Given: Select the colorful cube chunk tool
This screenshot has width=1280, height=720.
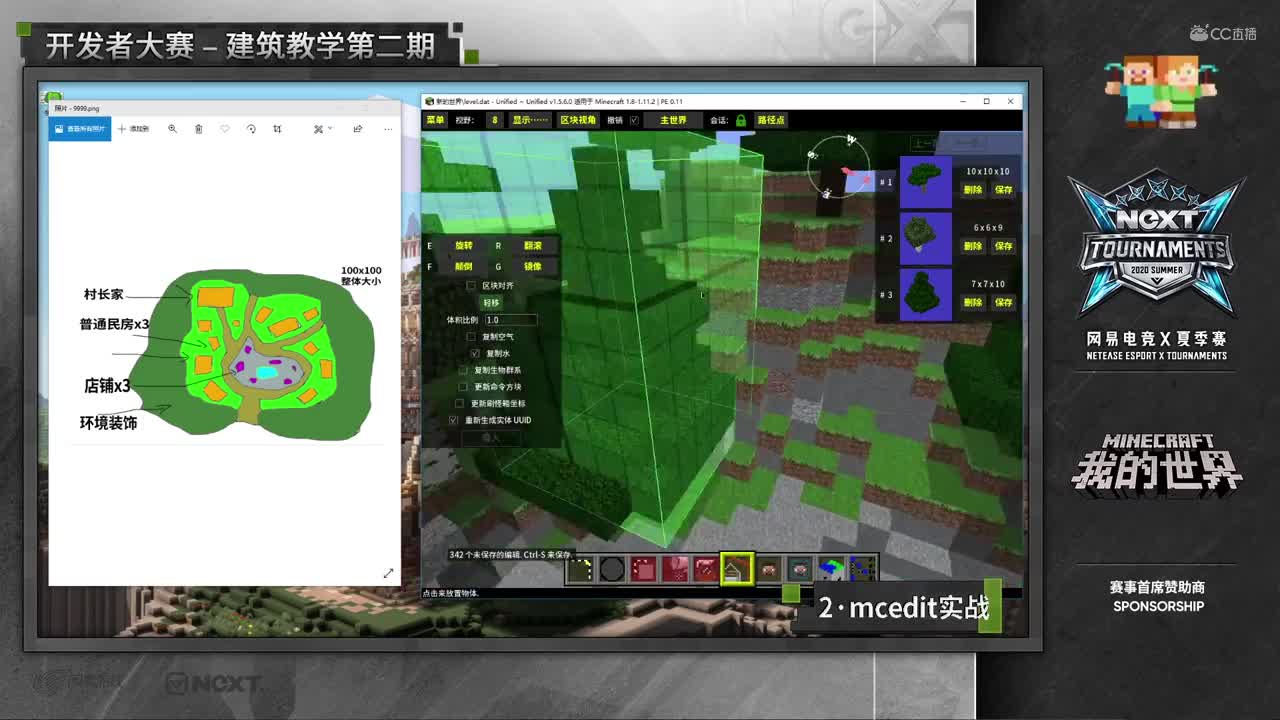Looking at the screenshot, I should [831, 569].
